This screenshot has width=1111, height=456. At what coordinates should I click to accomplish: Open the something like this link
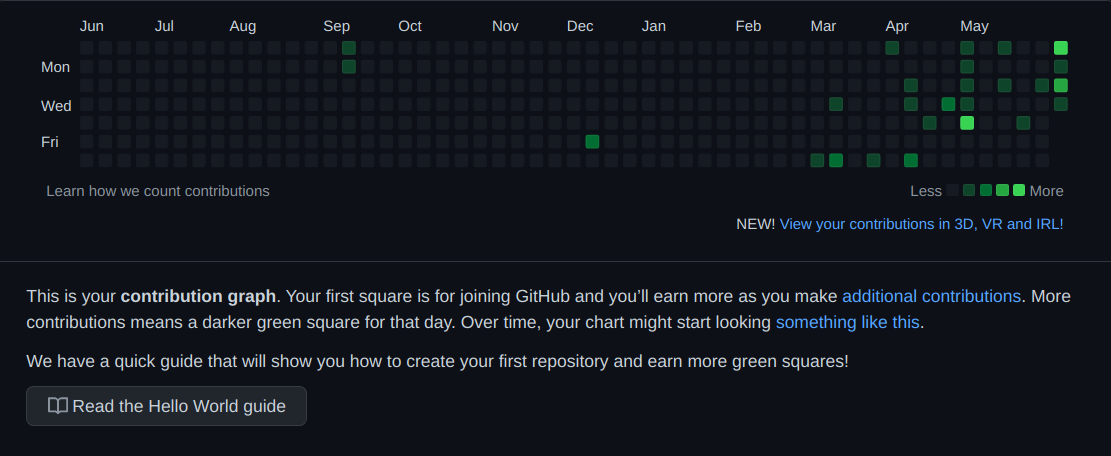[x=847, y=323]
